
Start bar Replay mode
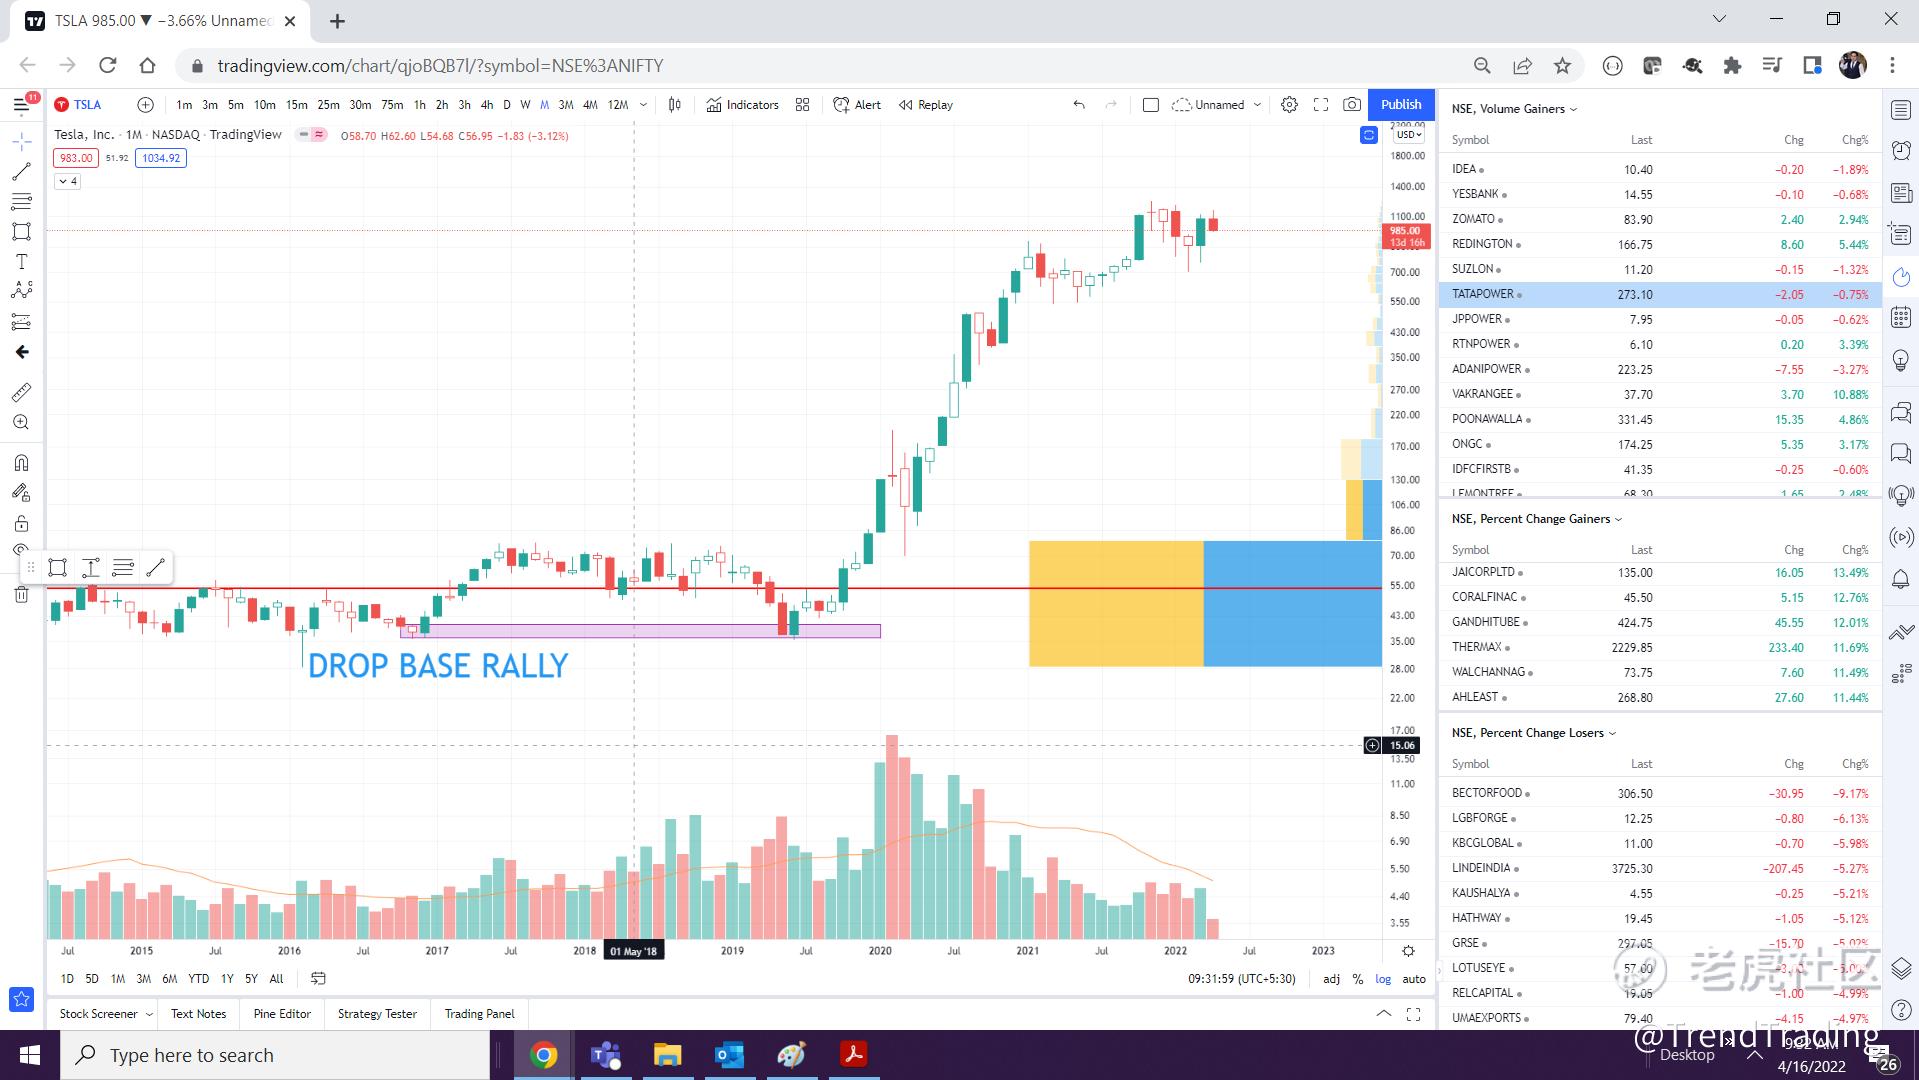click(926, 105)
